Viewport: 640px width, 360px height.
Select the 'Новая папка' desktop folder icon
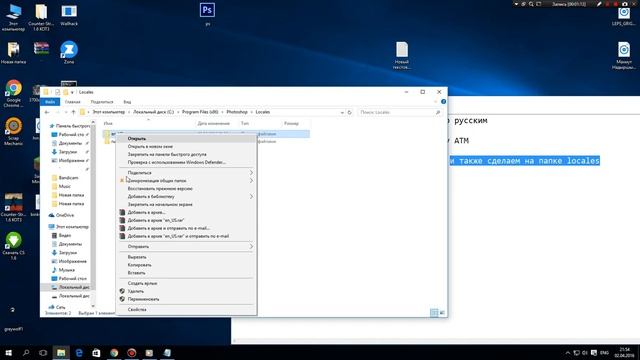click(x=13, y=52)
